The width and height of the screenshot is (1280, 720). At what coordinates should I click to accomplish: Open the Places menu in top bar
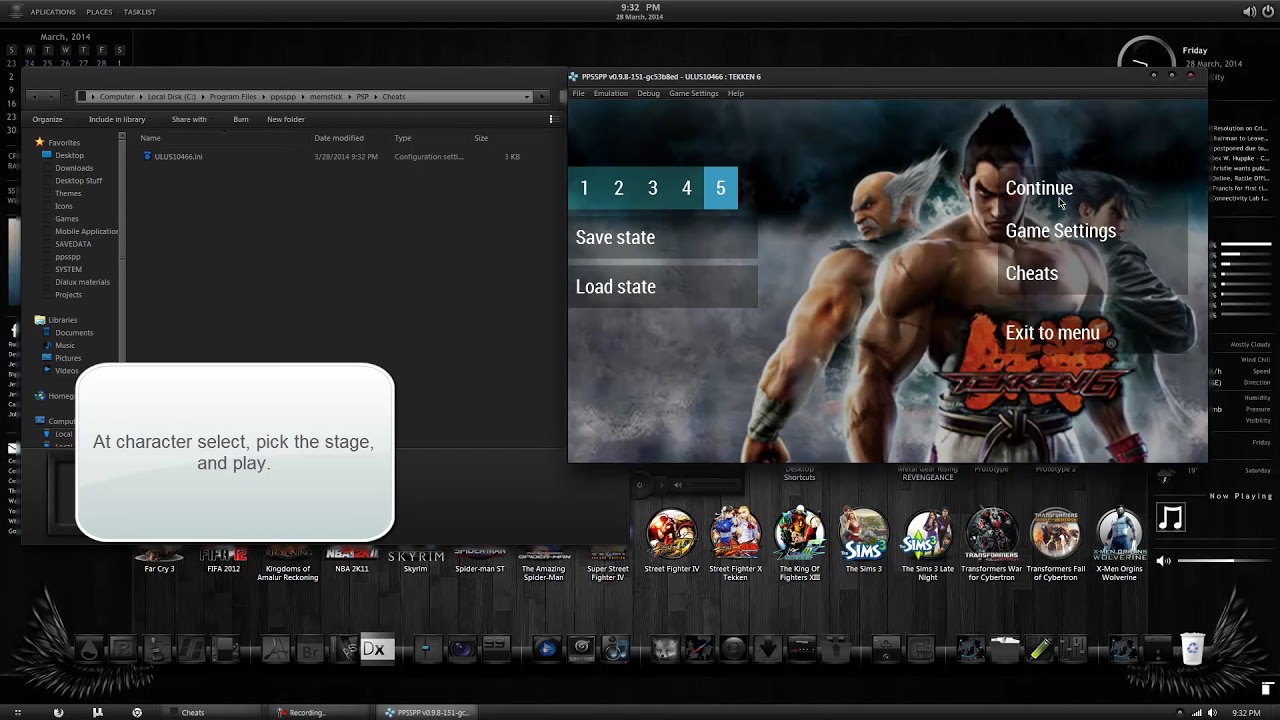pyautogui.click(x=99, y=12)
